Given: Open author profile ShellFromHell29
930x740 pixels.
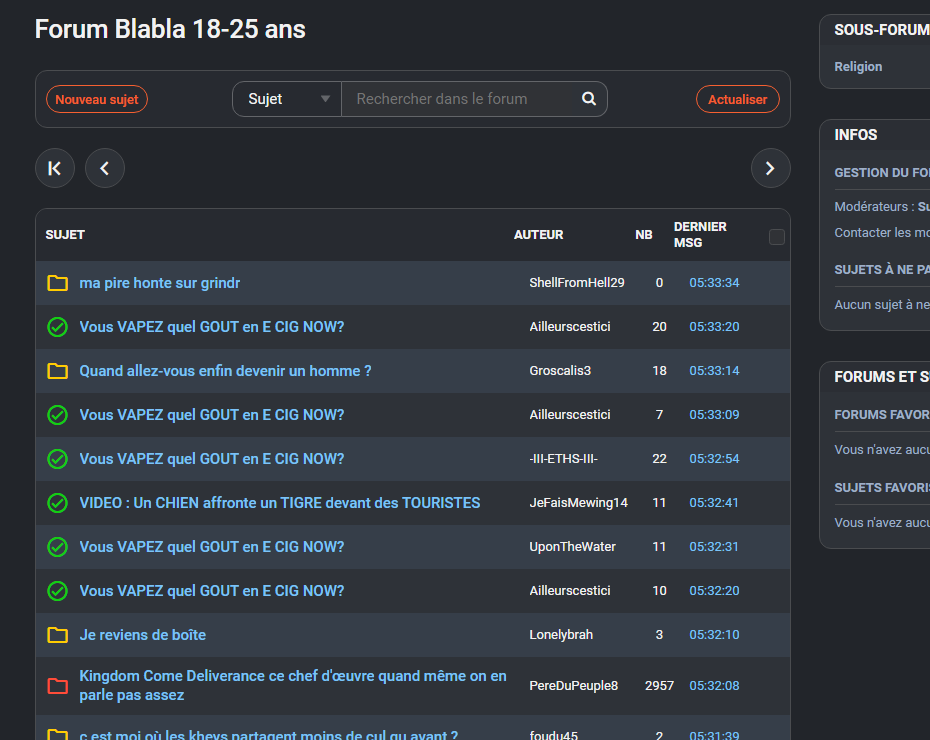Looking at the screenshot, I should tap(577, 283).
